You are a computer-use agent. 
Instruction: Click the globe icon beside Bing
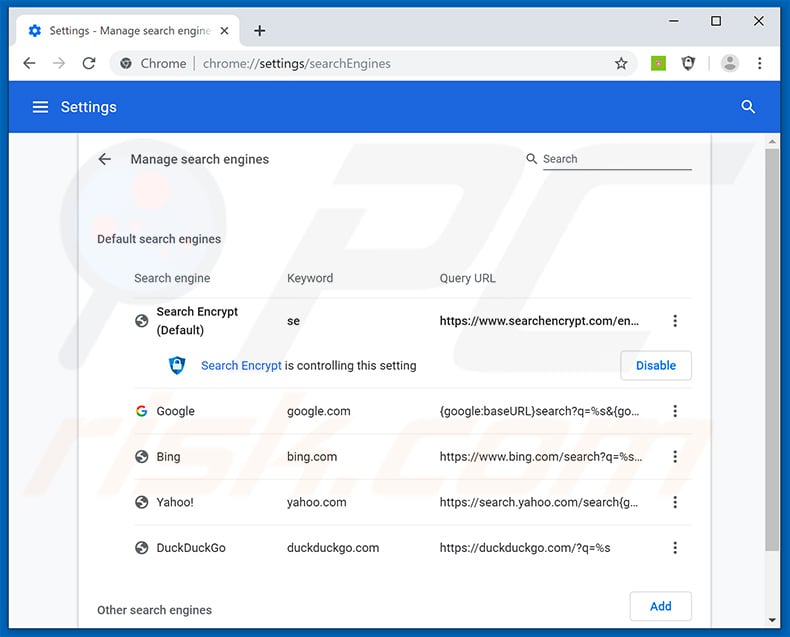142,457
